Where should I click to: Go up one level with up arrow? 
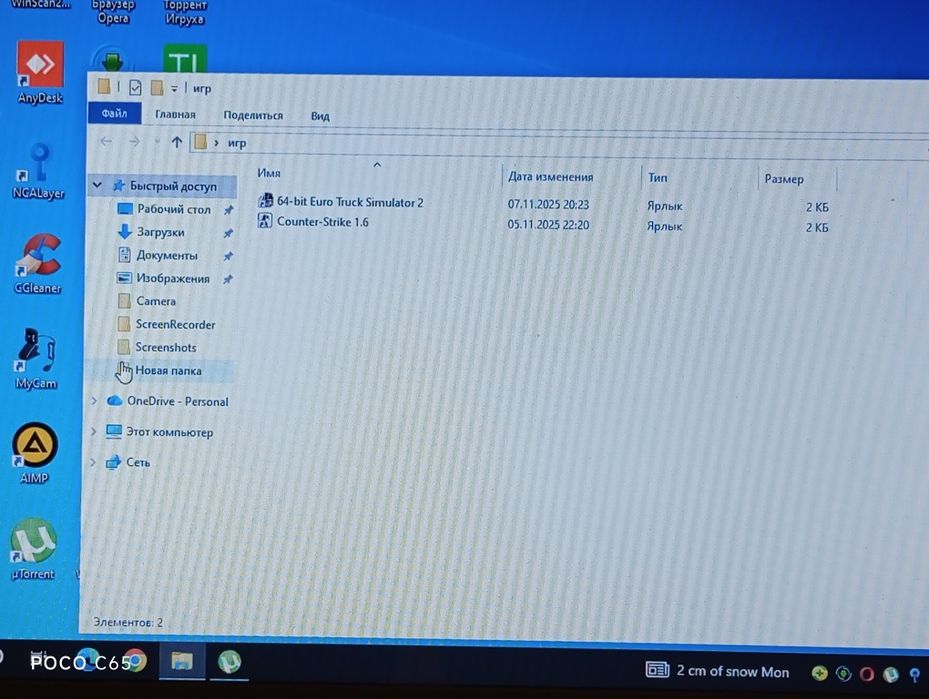(x=177, y=142)
